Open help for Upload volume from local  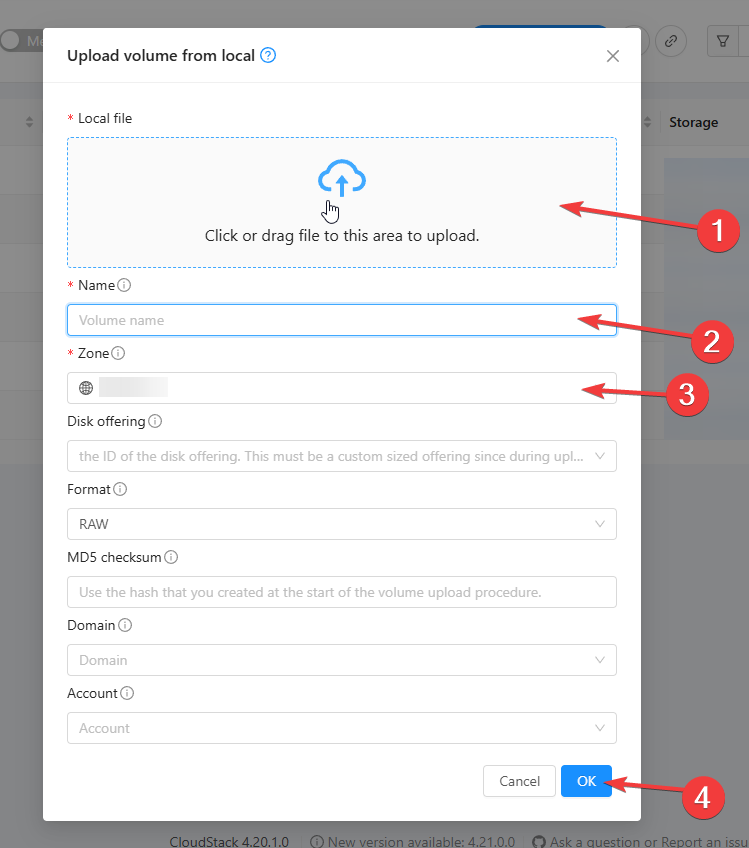coord(268,55)
